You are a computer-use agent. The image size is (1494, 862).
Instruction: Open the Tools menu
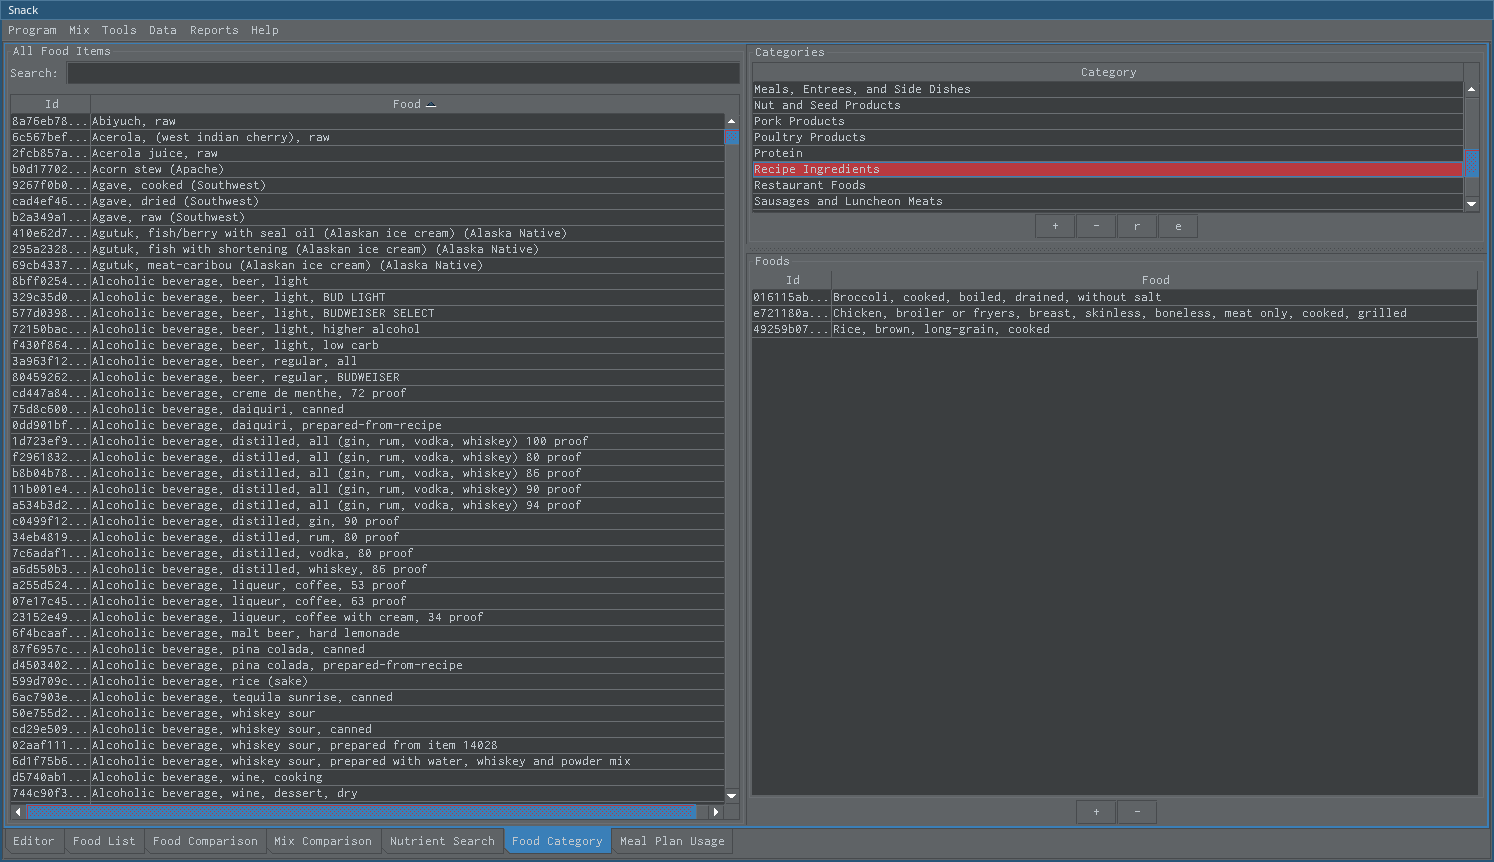coord(119,30)
